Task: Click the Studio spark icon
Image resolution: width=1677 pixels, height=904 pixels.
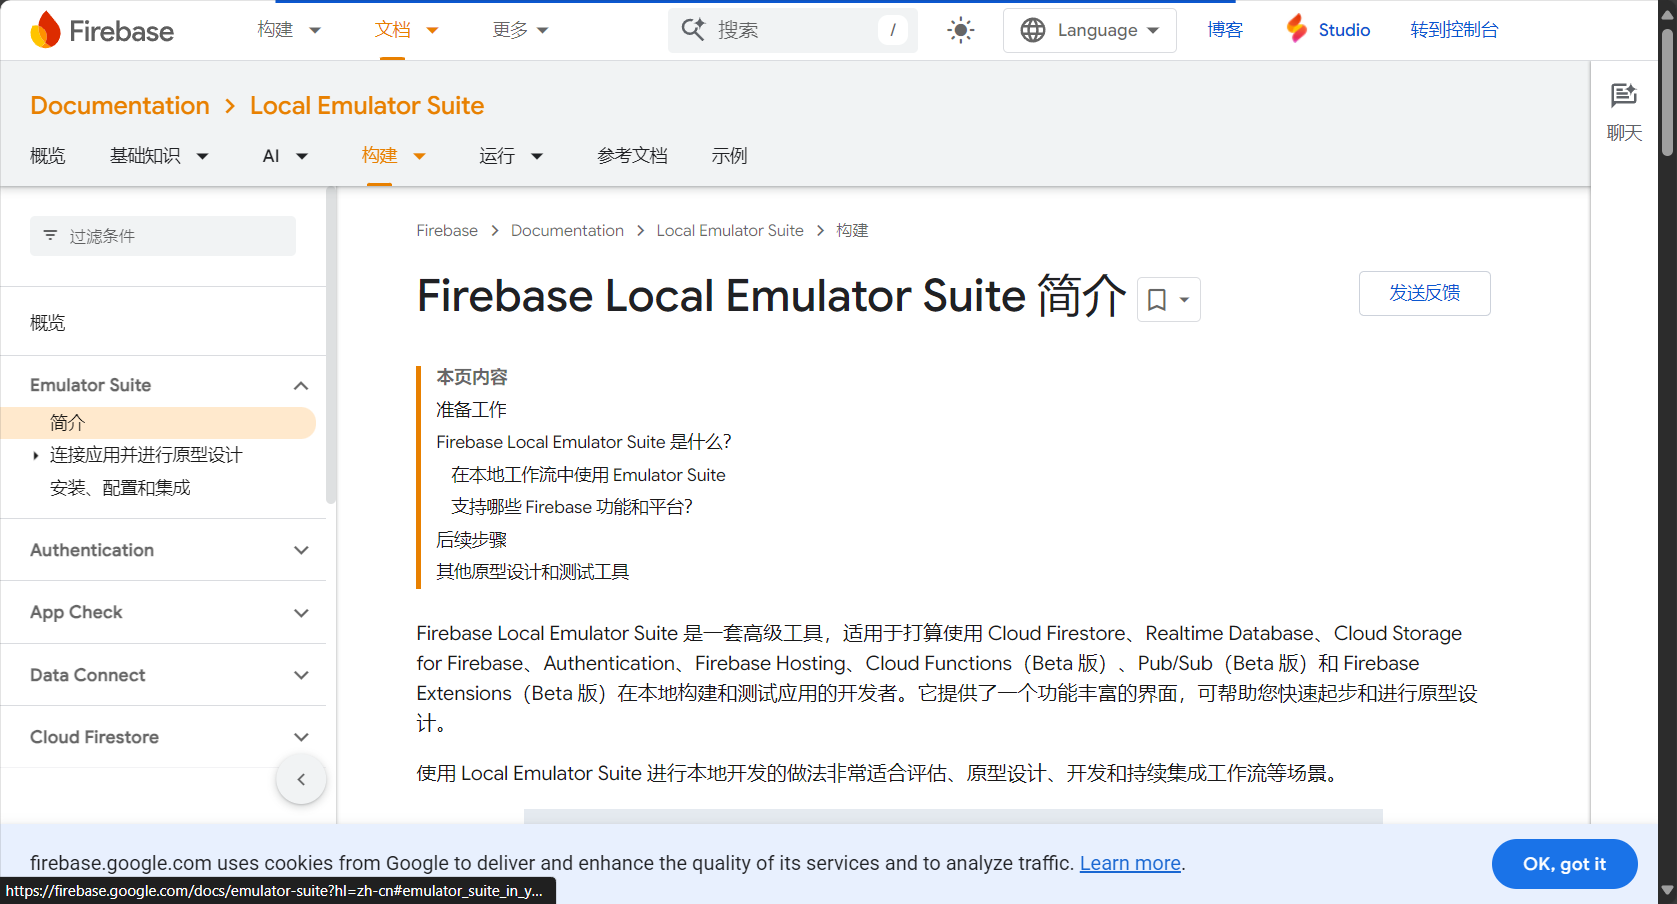Action: (x=1296, y=29)
